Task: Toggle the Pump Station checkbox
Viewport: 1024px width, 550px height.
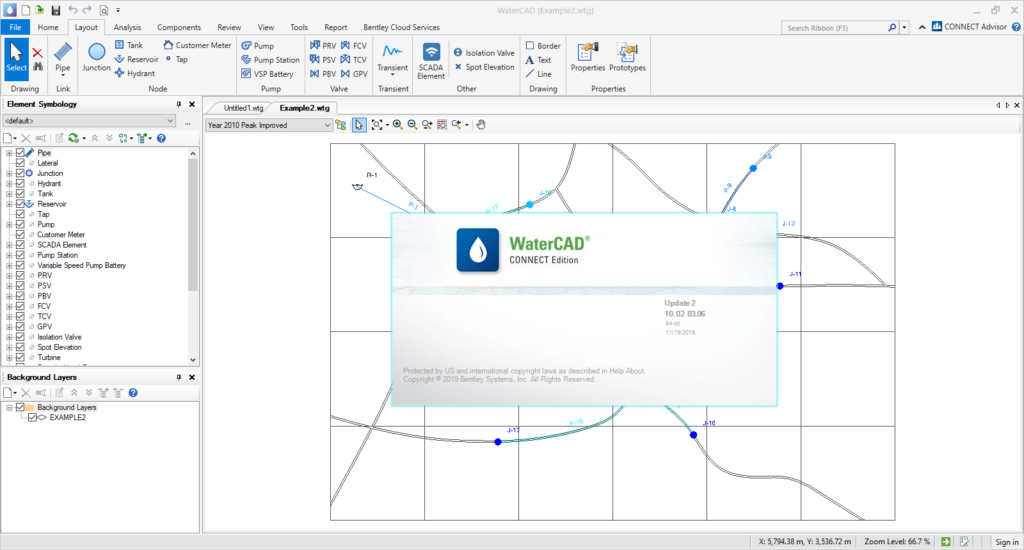Action: click(x=20, y=255)
